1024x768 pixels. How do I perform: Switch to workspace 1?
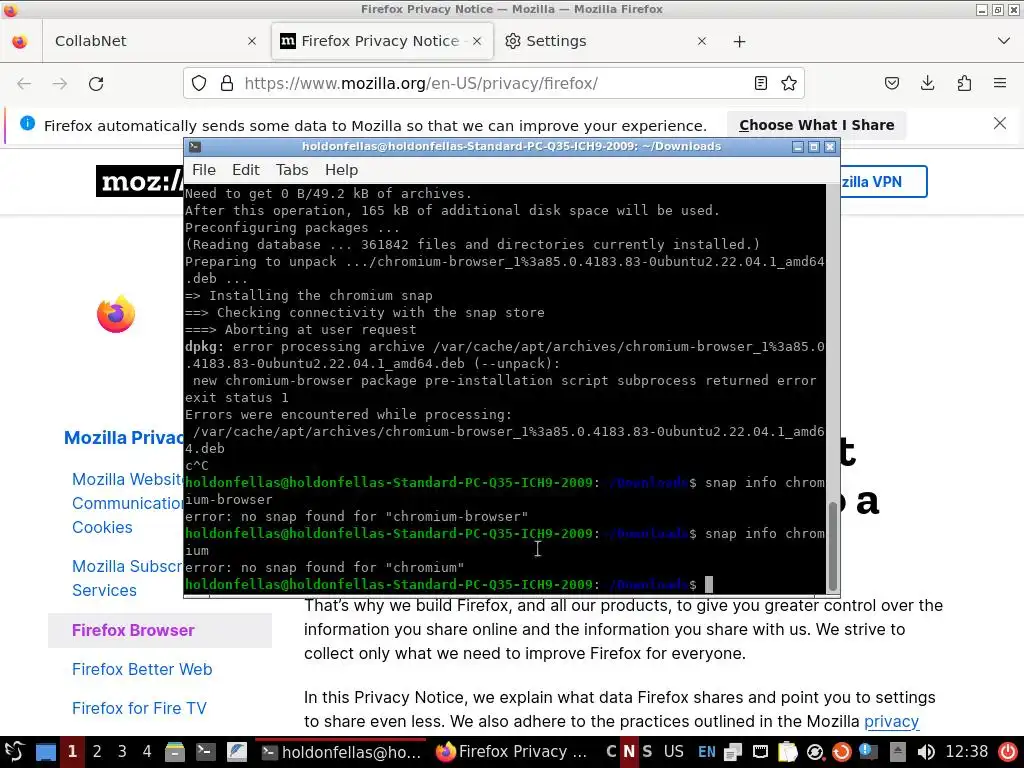coord(72,752)
